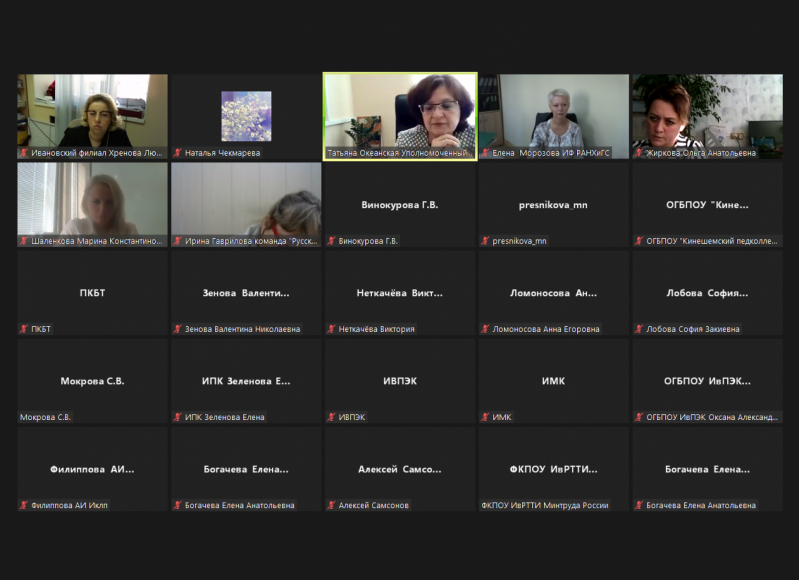The width and height of the screenshot is (799, 580).
Task: Select Наталья Чекмарева's flower profile picture tile
Action: point(246,115)
